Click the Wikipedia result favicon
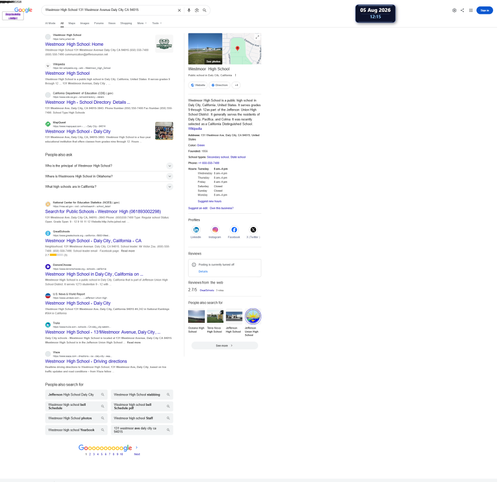 [48, 66]
